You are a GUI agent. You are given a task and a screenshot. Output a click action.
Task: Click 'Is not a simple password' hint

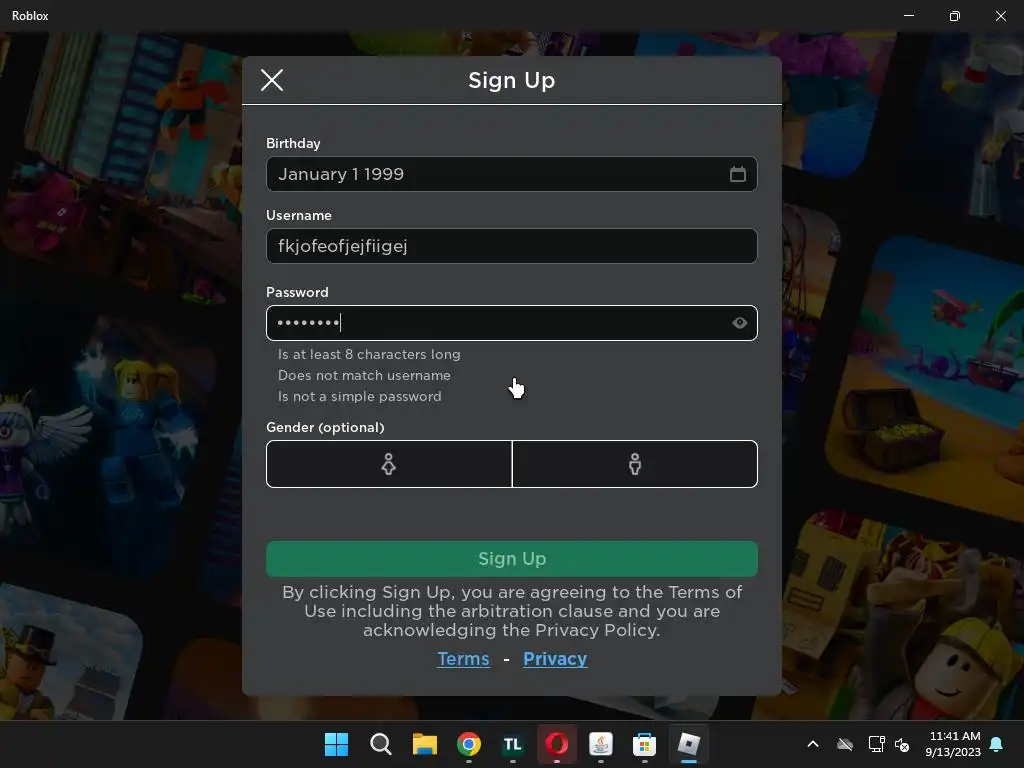359,396
